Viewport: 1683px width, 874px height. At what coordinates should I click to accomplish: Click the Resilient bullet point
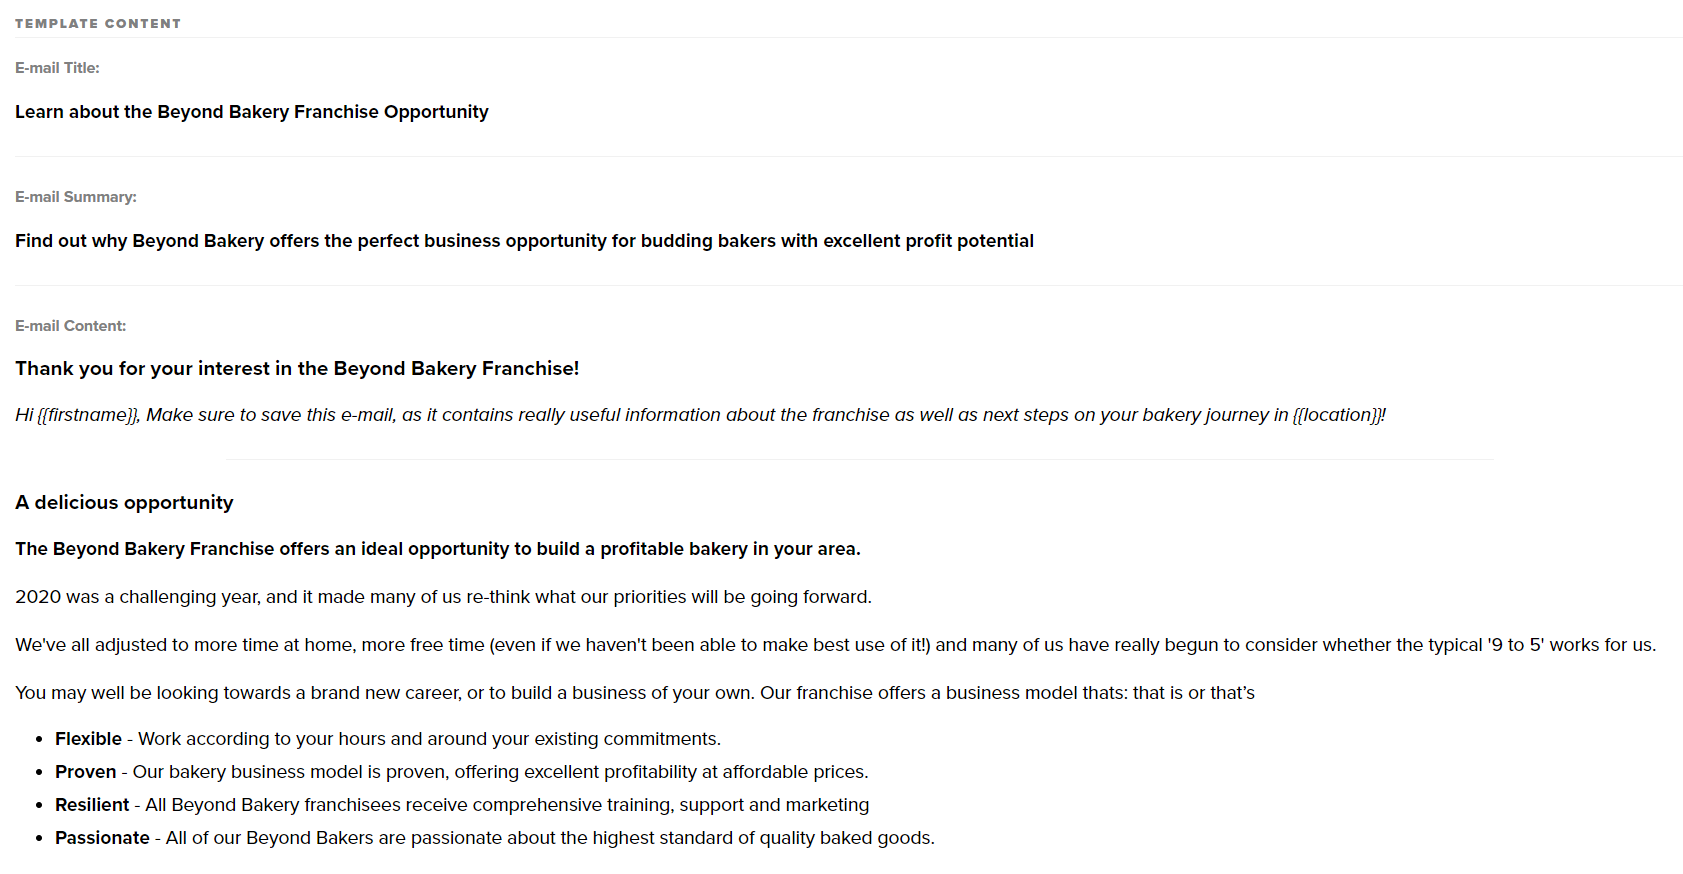click(x=462, y=805)
